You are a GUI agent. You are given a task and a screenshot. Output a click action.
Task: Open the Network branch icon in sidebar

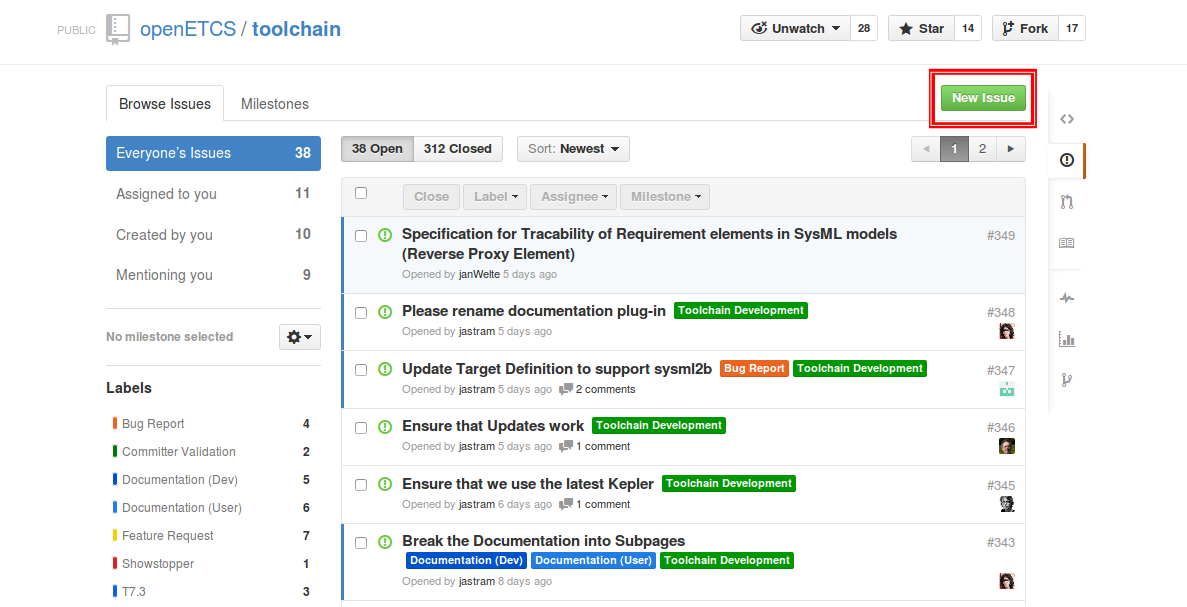1067,380
